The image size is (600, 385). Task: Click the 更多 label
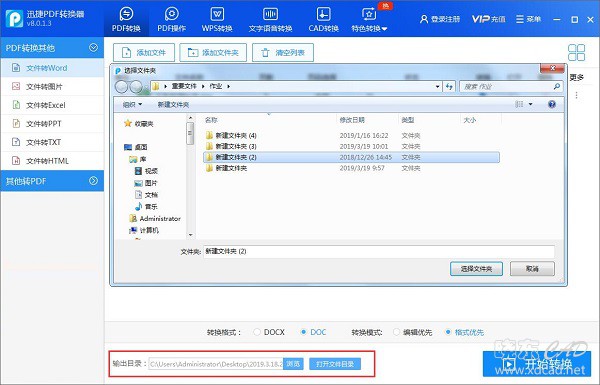tap(576, 78)
